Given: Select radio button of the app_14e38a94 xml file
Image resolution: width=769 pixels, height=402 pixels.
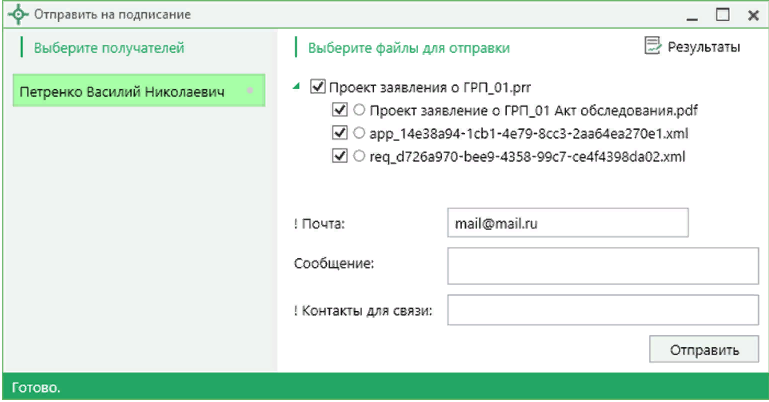Looking at the screenshot, I should (x=359, y=132).
